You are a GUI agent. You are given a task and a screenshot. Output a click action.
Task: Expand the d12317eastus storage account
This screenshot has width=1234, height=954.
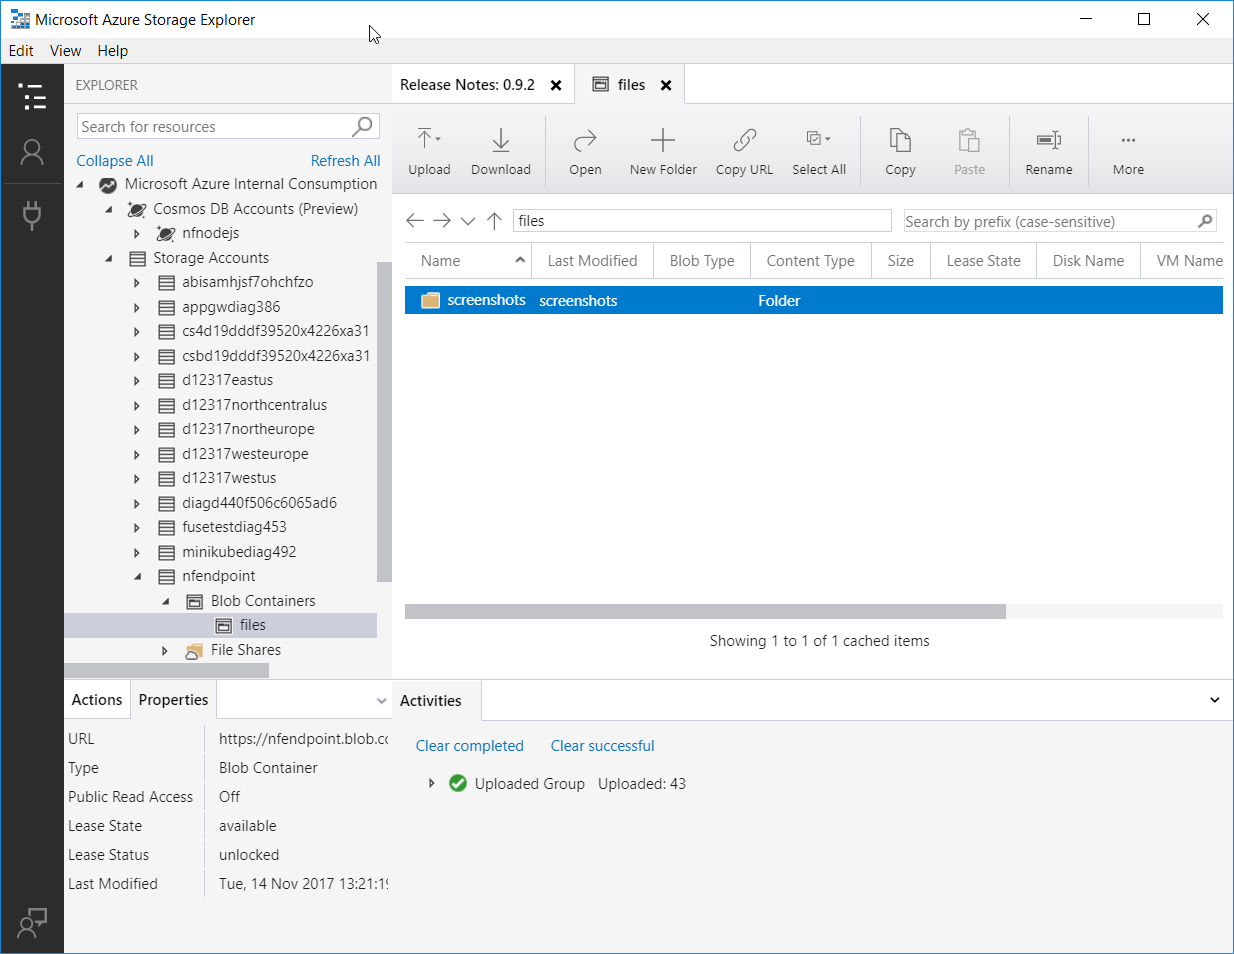click(x=137, y=380)
